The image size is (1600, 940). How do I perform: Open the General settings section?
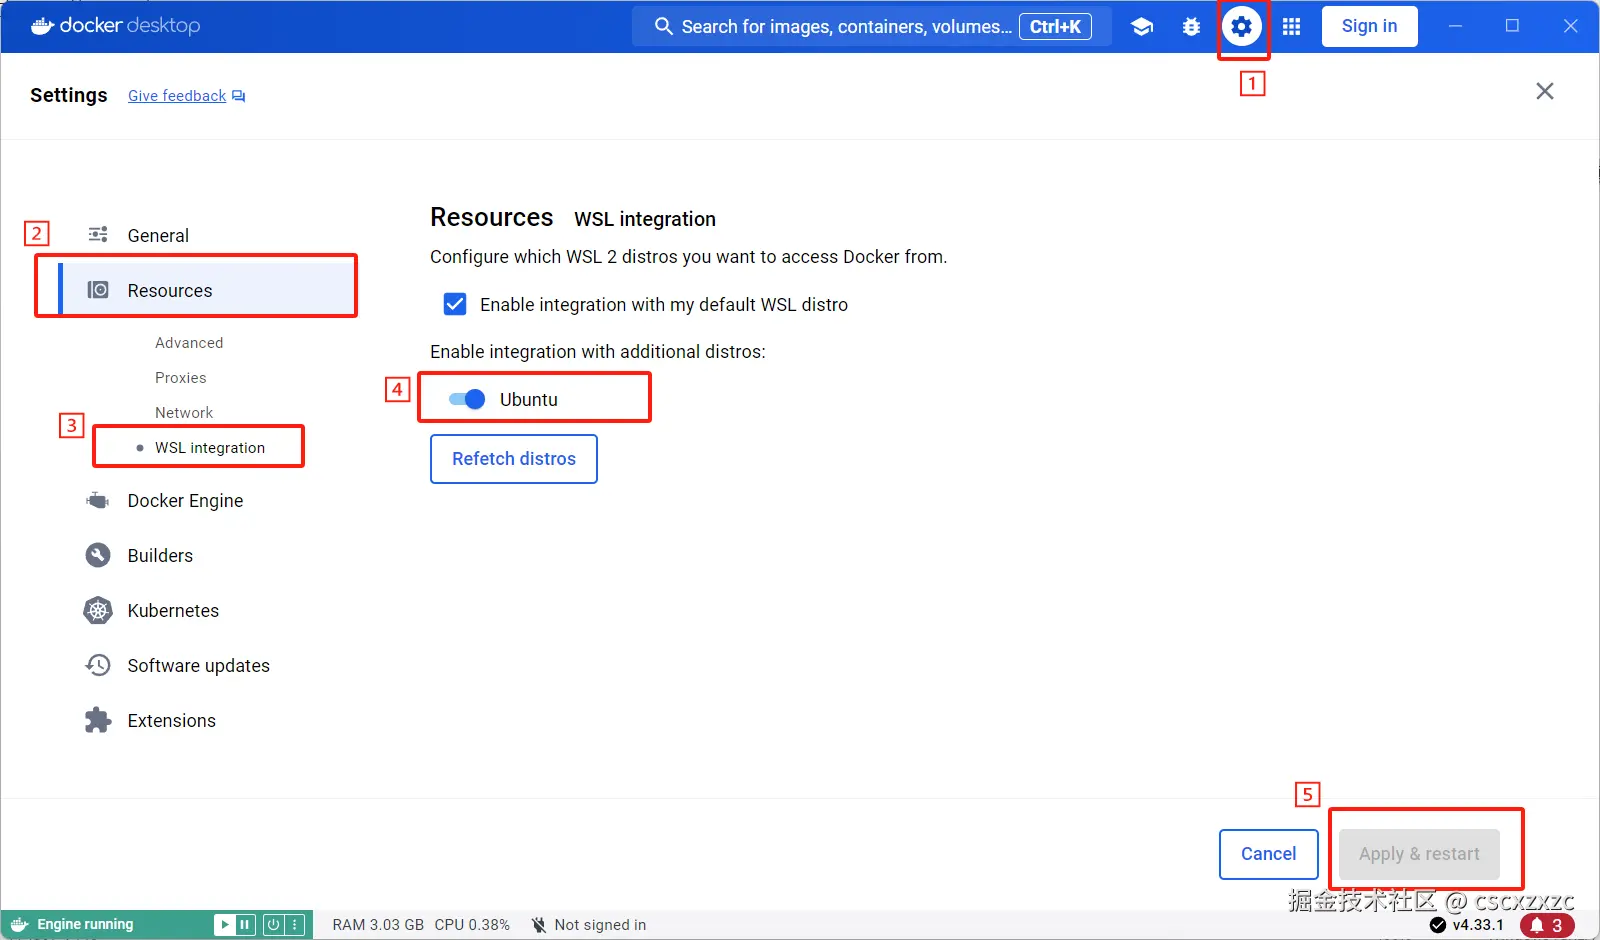[x=158, y=235]
